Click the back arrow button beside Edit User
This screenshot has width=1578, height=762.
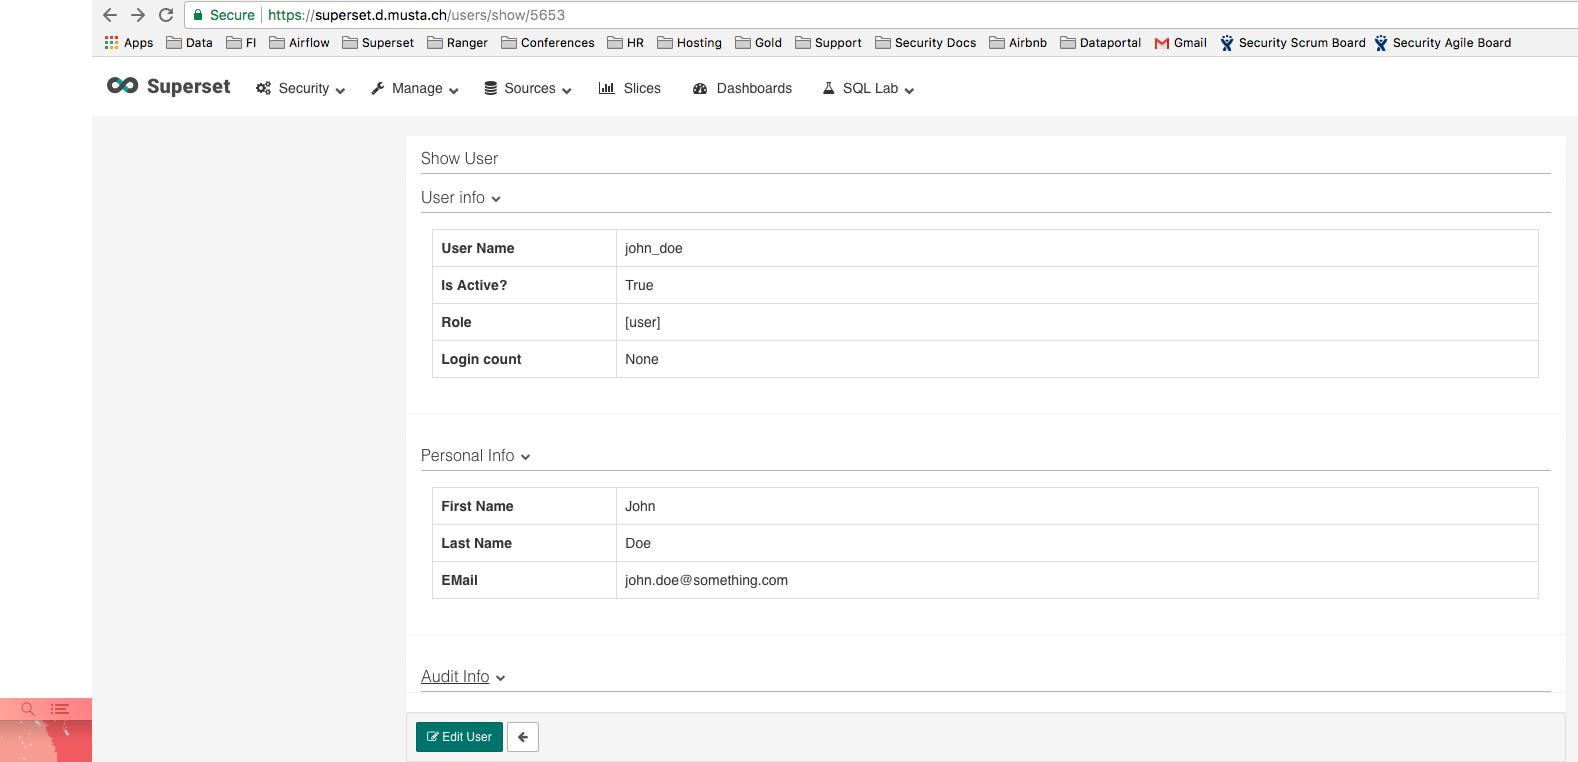point(523,737)
